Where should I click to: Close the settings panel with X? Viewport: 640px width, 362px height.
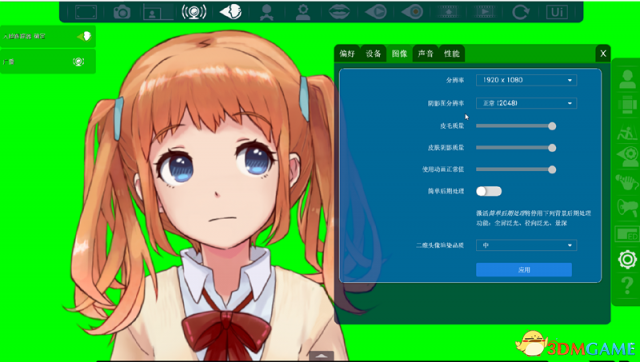tap(603, 53)
